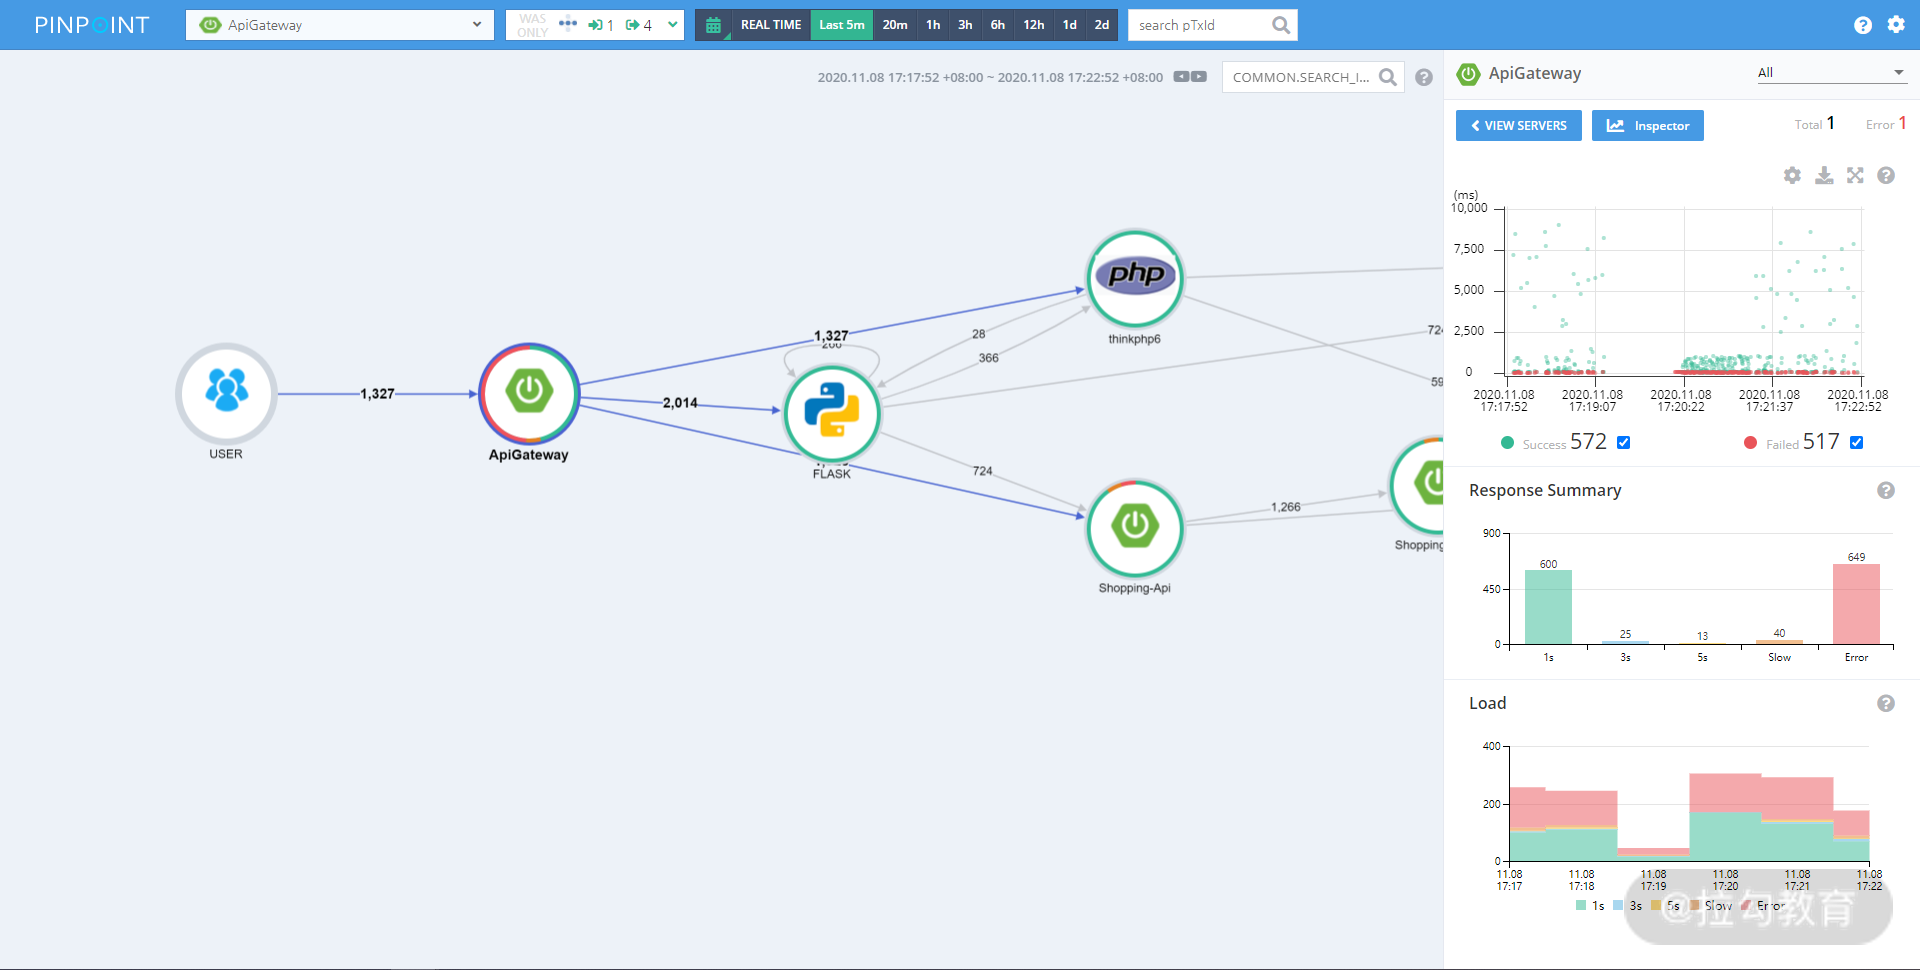
Task: Click the VIEW SERVERS button
Action: coord(1518,125)
